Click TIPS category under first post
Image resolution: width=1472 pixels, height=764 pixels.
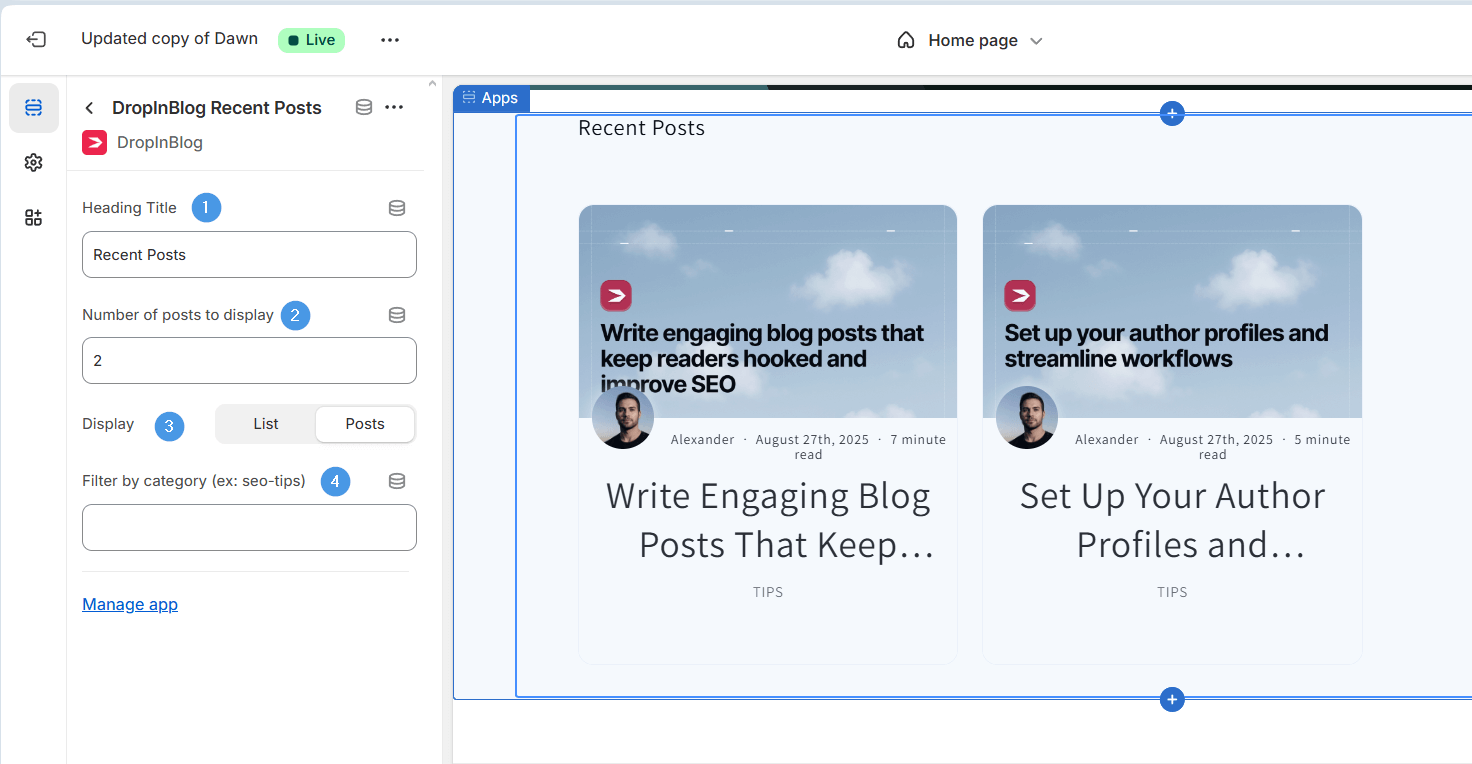768,592
